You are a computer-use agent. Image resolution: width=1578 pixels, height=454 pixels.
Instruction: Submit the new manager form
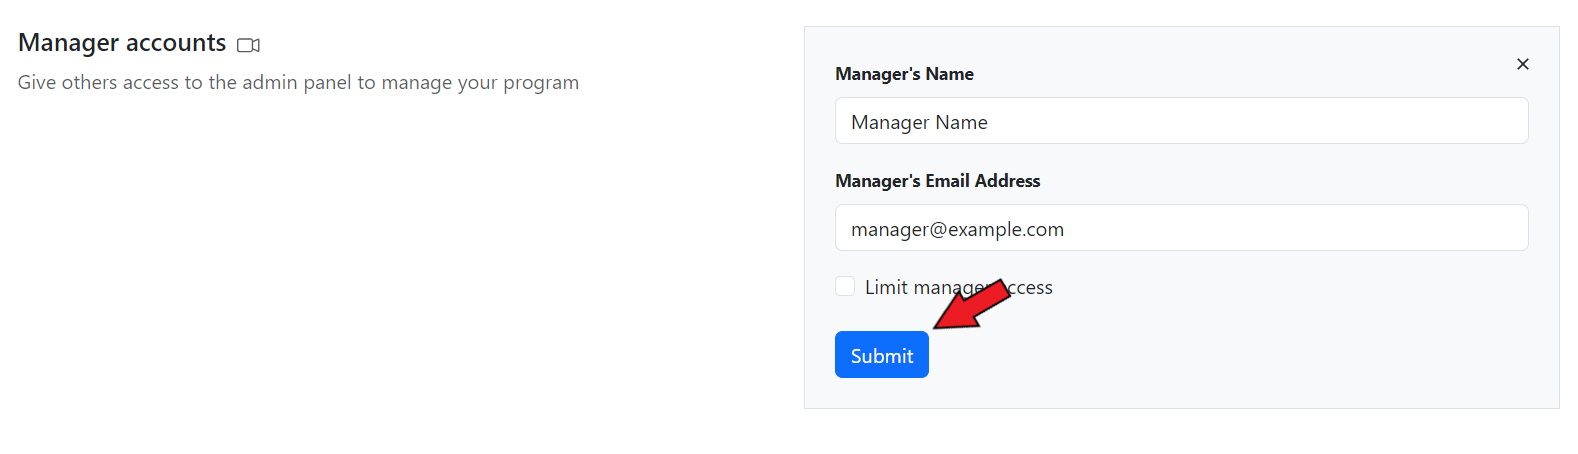click(881, 355)
